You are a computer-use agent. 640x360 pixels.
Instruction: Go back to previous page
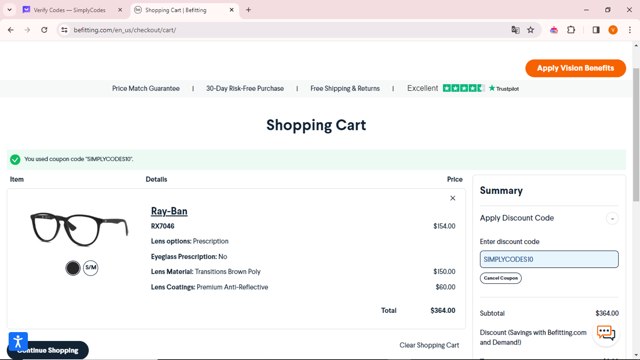click(11, 30)
